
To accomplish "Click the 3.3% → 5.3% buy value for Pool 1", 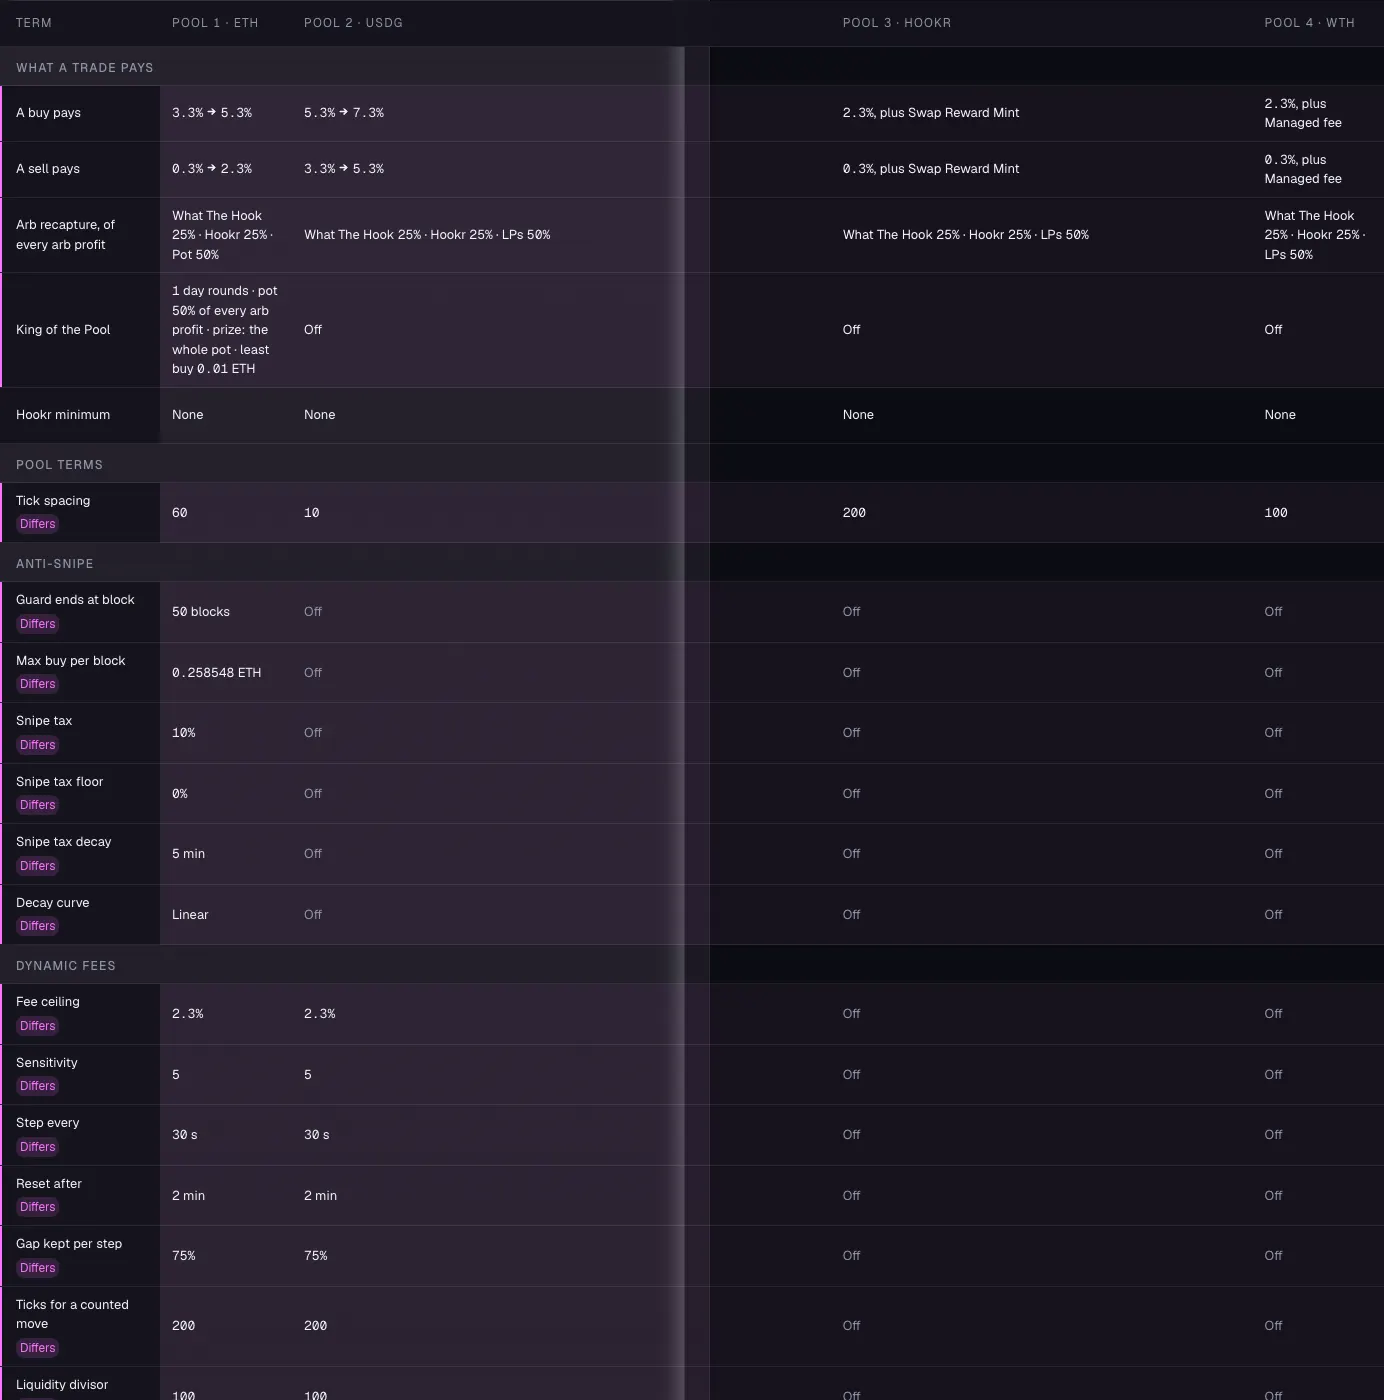I will coord(212,113).
